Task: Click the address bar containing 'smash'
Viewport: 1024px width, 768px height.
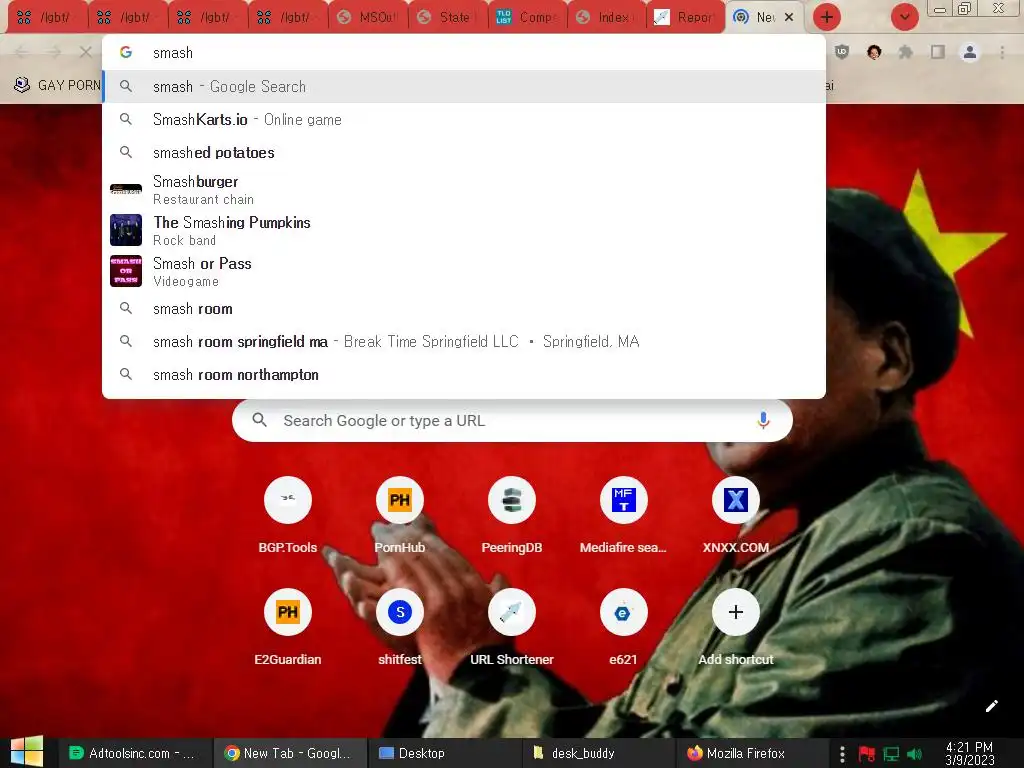Action: click(464, 52)
